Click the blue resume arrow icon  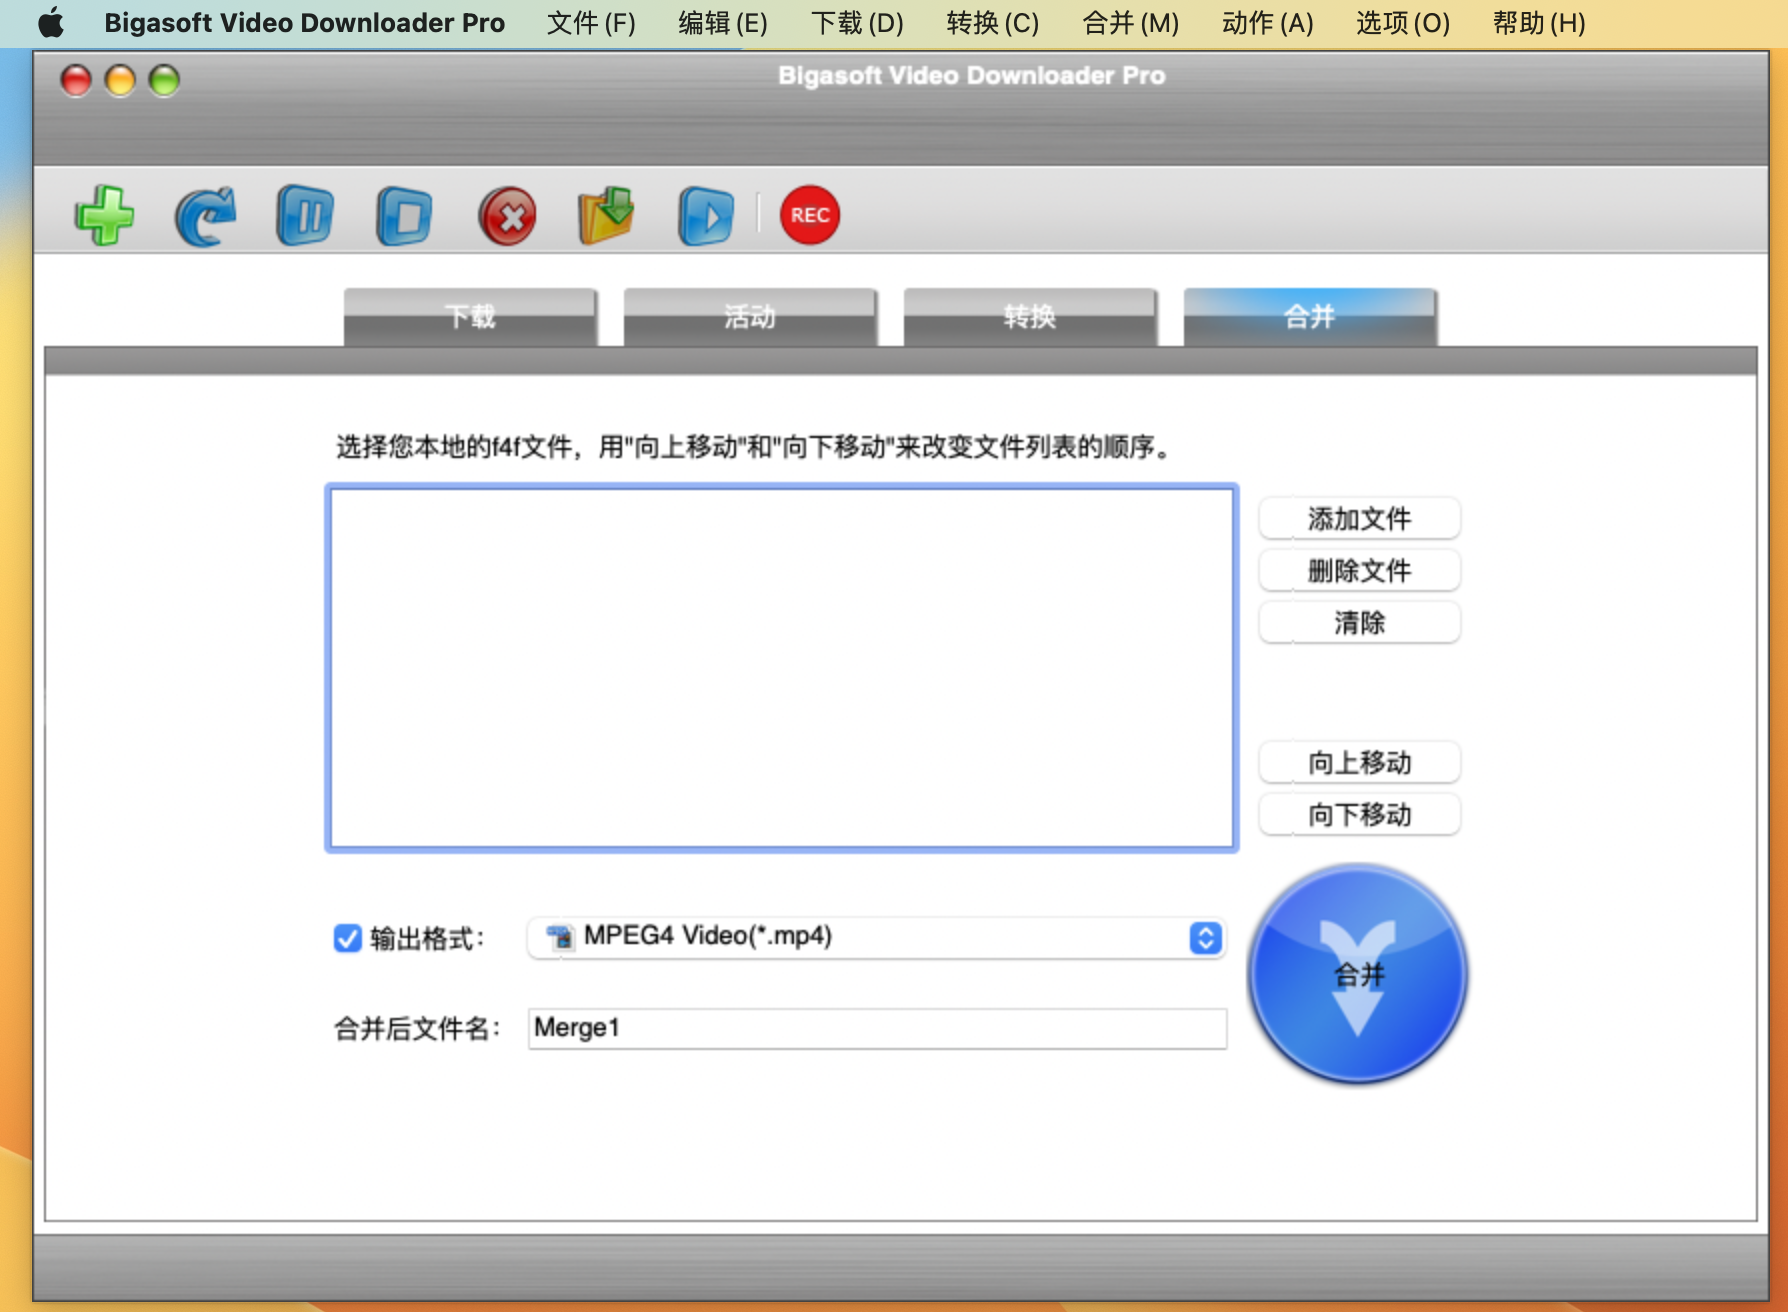205,215
